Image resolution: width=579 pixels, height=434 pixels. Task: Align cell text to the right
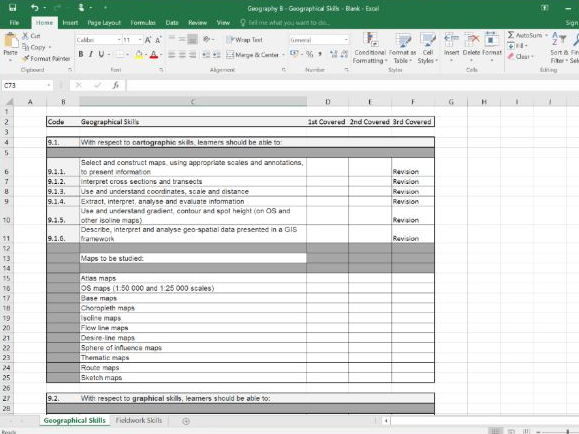coord(192,55)
